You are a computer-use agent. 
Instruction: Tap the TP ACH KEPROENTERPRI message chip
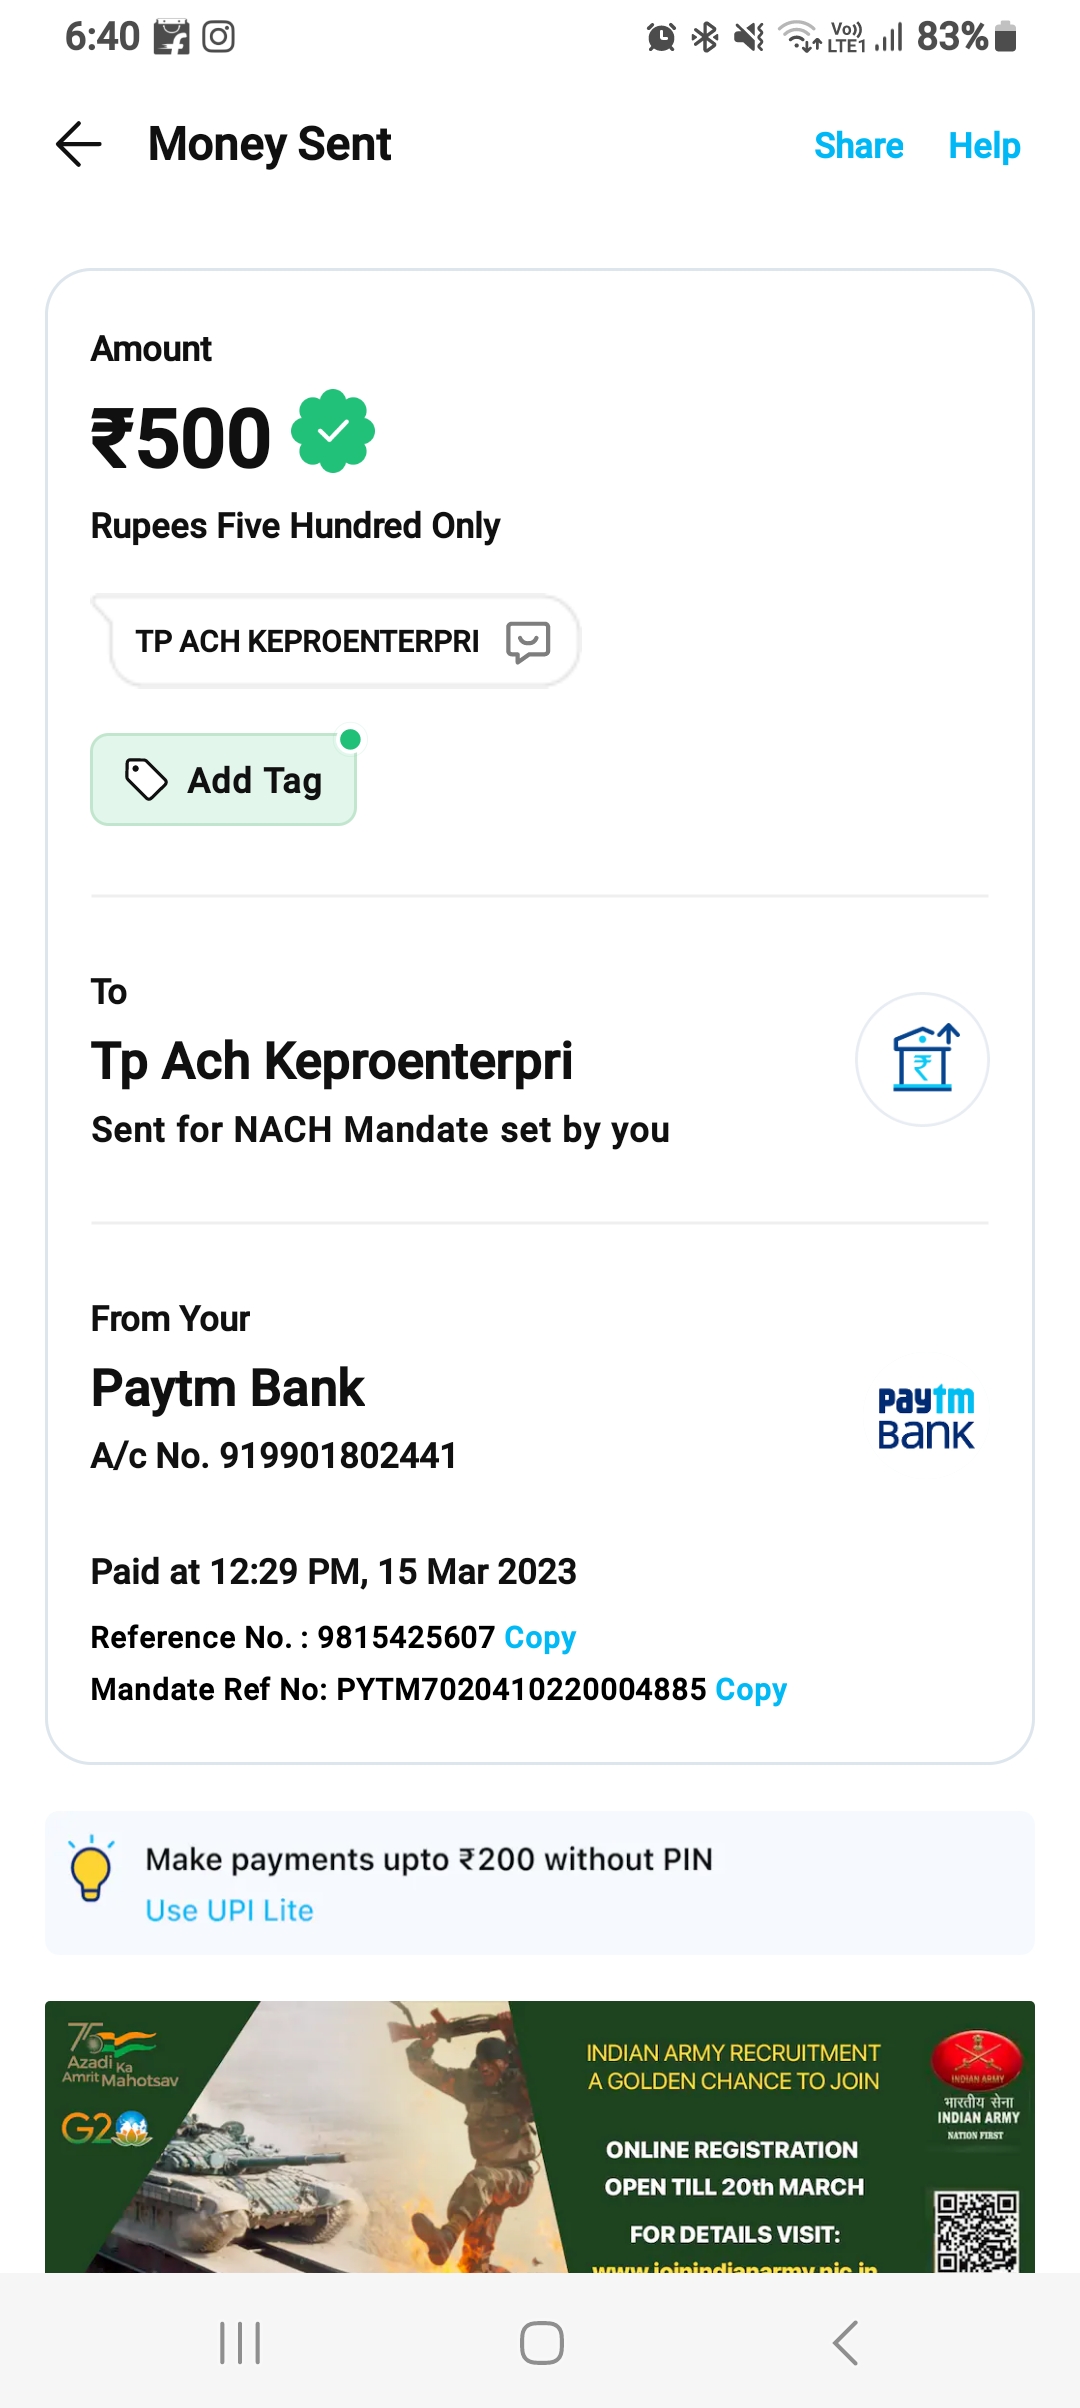(x=308, y=641)
